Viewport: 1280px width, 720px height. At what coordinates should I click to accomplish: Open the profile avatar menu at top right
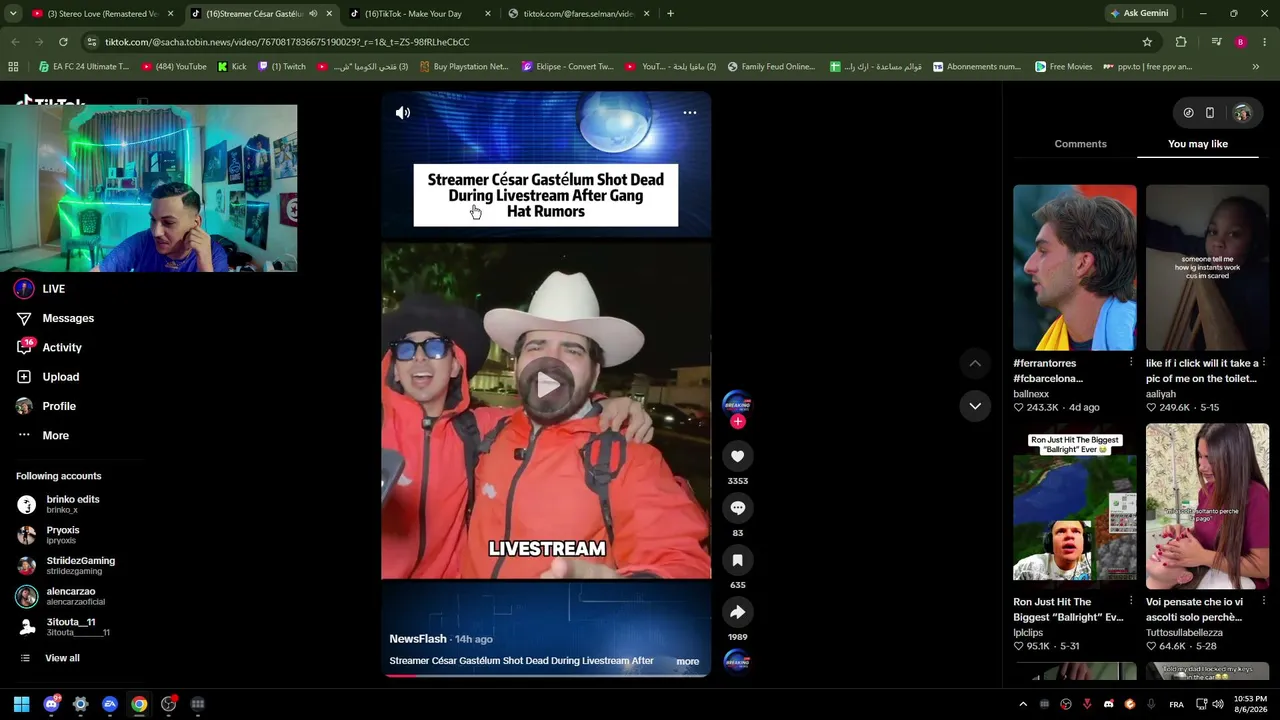tap(1242, 113)
